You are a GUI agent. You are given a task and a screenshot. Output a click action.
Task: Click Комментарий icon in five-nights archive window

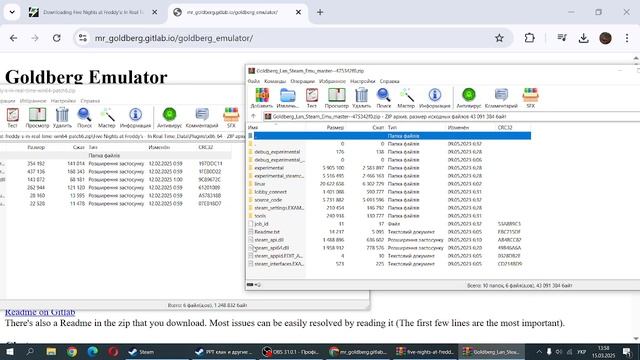(x=202, y=118)
